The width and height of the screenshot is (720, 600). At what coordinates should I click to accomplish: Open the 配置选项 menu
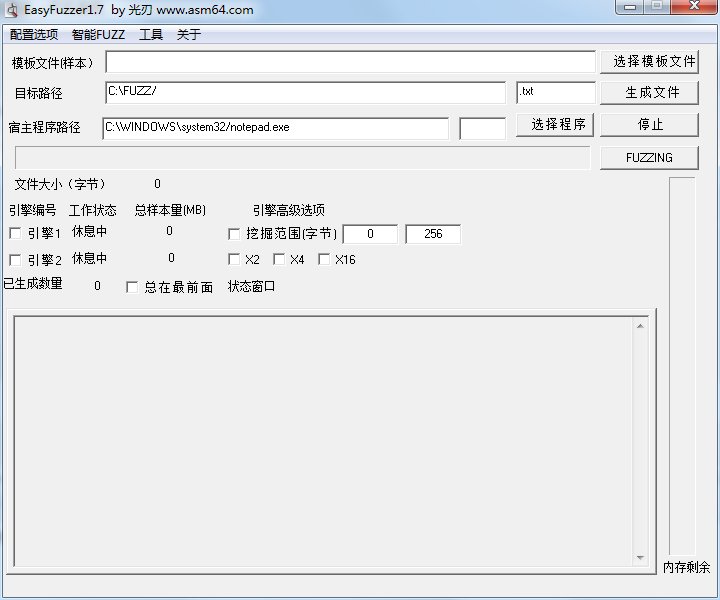[x=34, y=34]
